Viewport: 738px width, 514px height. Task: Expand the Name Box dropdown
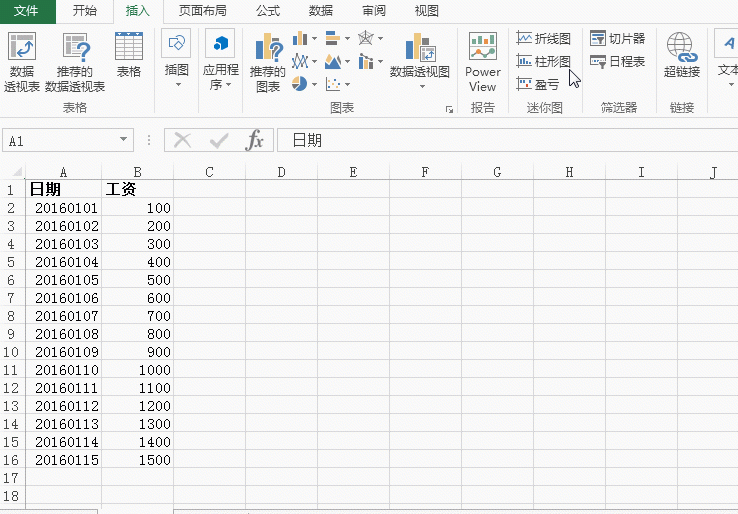click(x=124, y=141)
